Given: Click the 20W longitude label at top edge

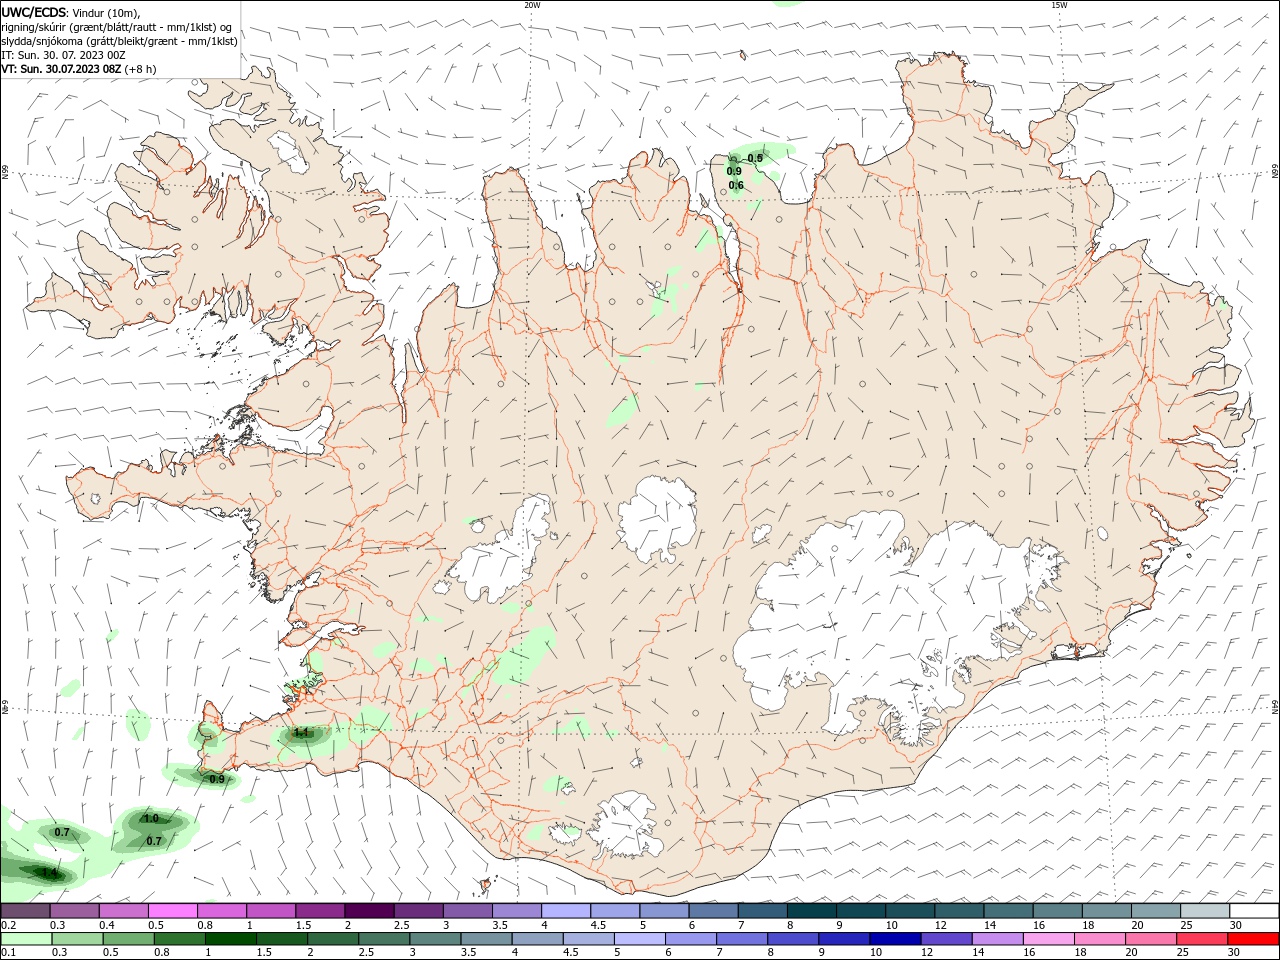Looking at the screenshot, I should tap(532, 5).
